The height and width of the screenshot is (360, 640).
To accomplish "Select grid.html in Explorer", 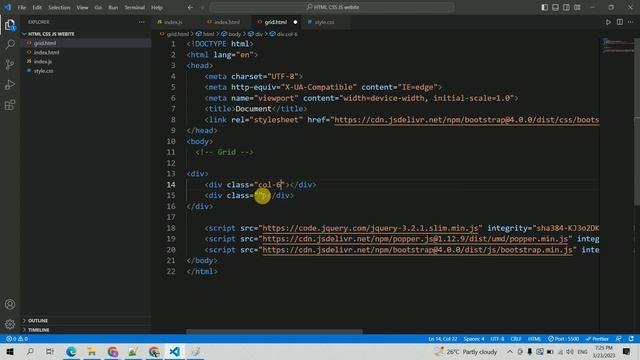I will click(x=45, y=43).
